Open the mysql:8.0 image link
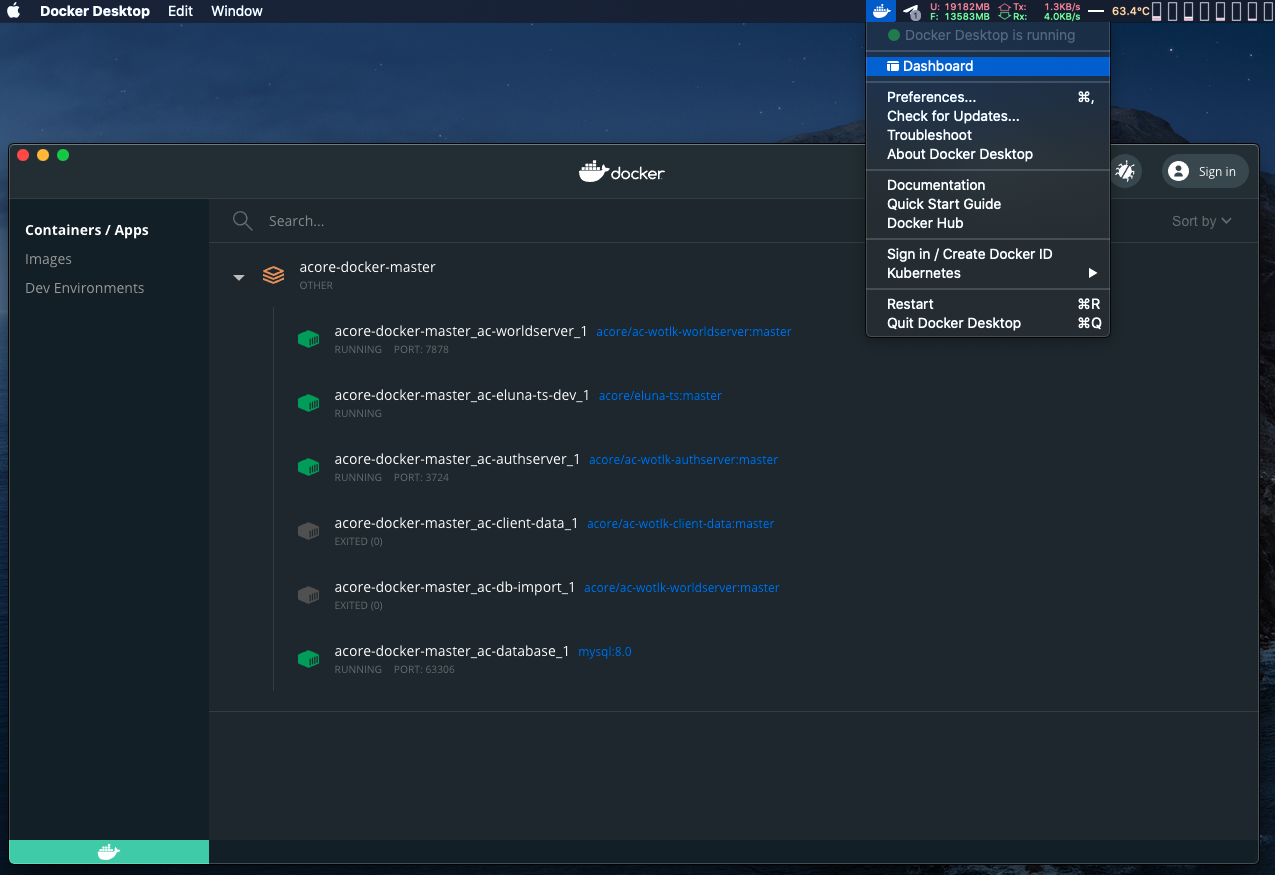1275x875 pixels. coord(605,652)
